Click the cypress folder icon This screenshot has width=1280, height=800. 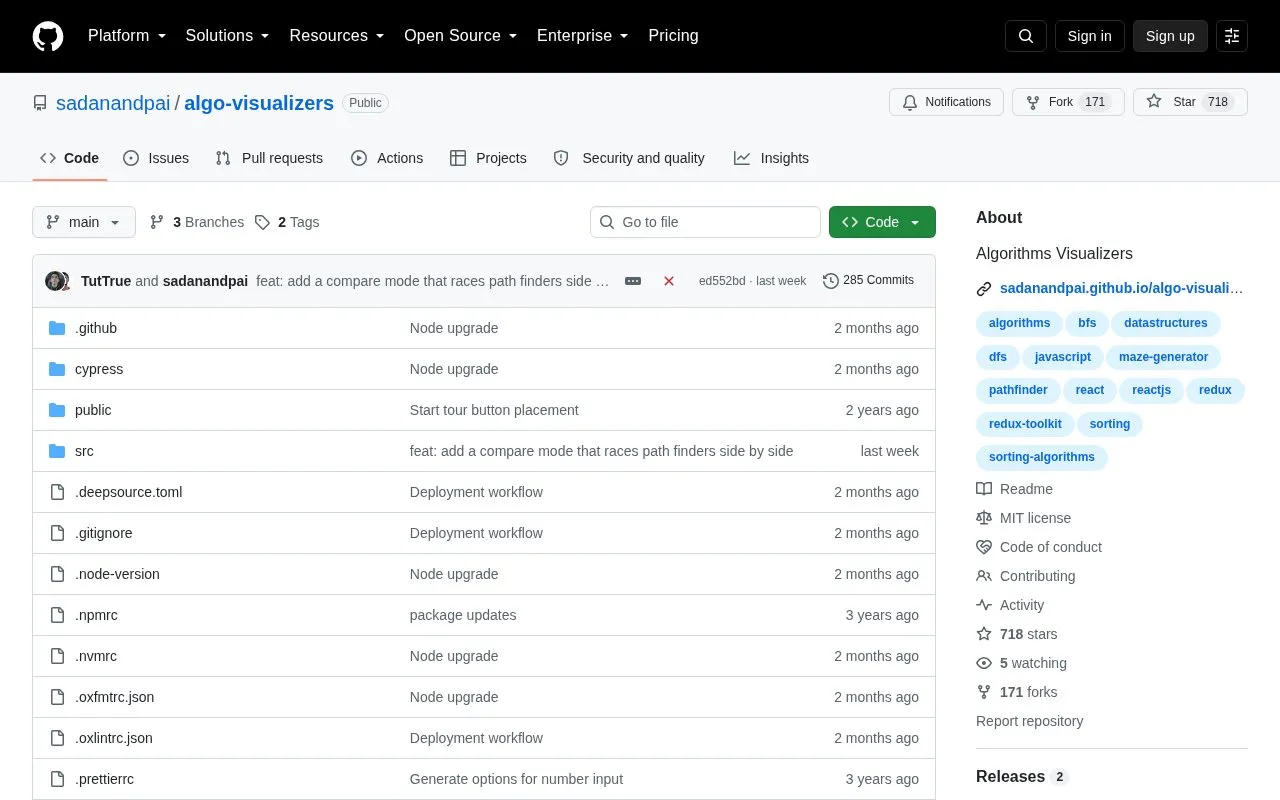pyautogui.click(x=57, y=369)
